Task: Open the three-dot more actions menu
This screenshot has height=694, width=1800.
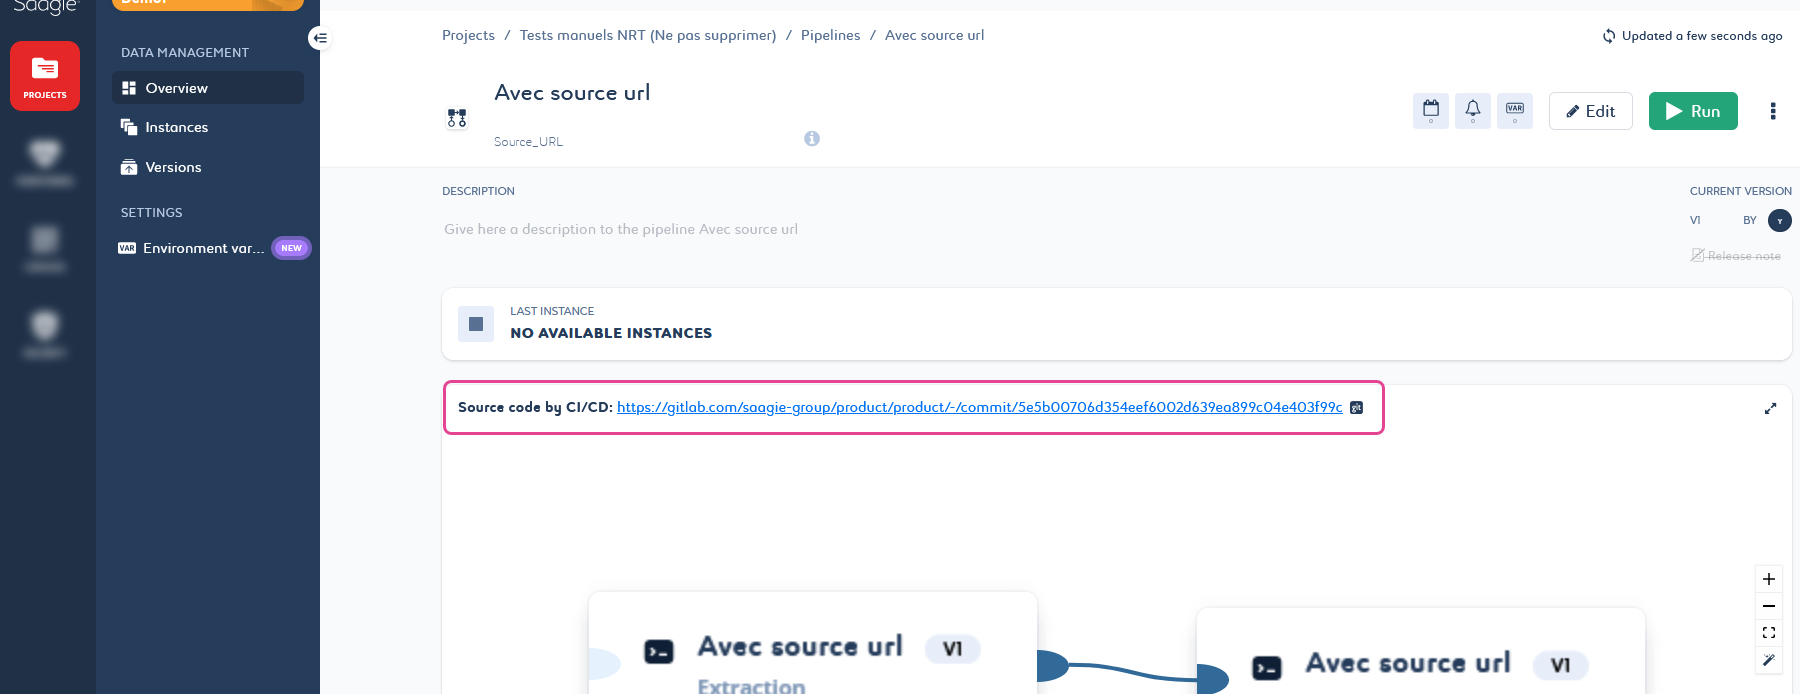Action: click(x=1773, y=111)
